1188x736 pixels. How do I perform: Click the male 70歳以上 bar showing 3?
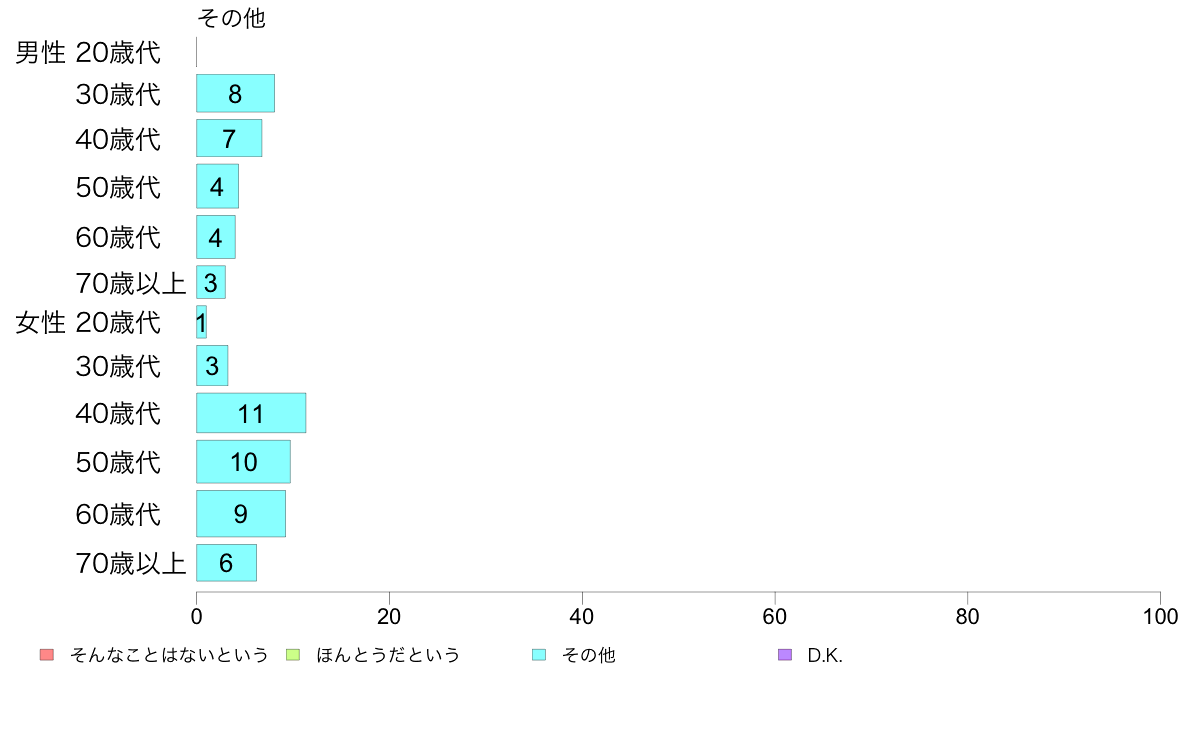(211, 282)
